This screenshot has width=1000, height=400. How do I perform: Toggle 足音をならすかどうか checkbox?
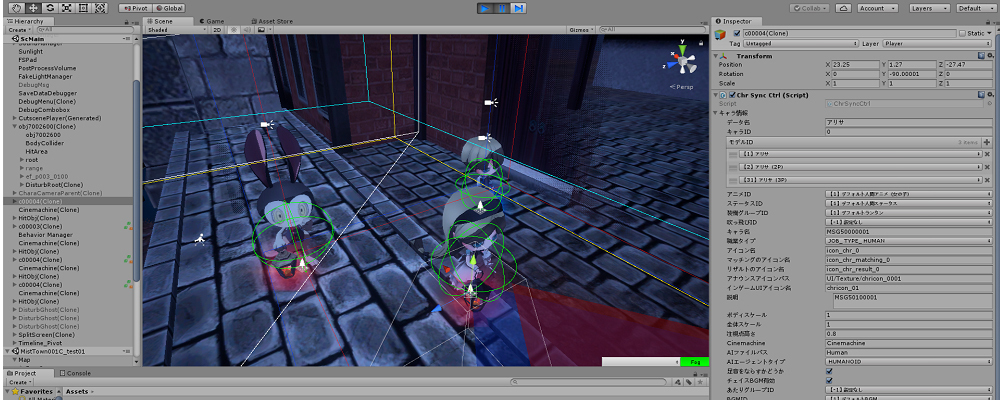click(828, 371)
